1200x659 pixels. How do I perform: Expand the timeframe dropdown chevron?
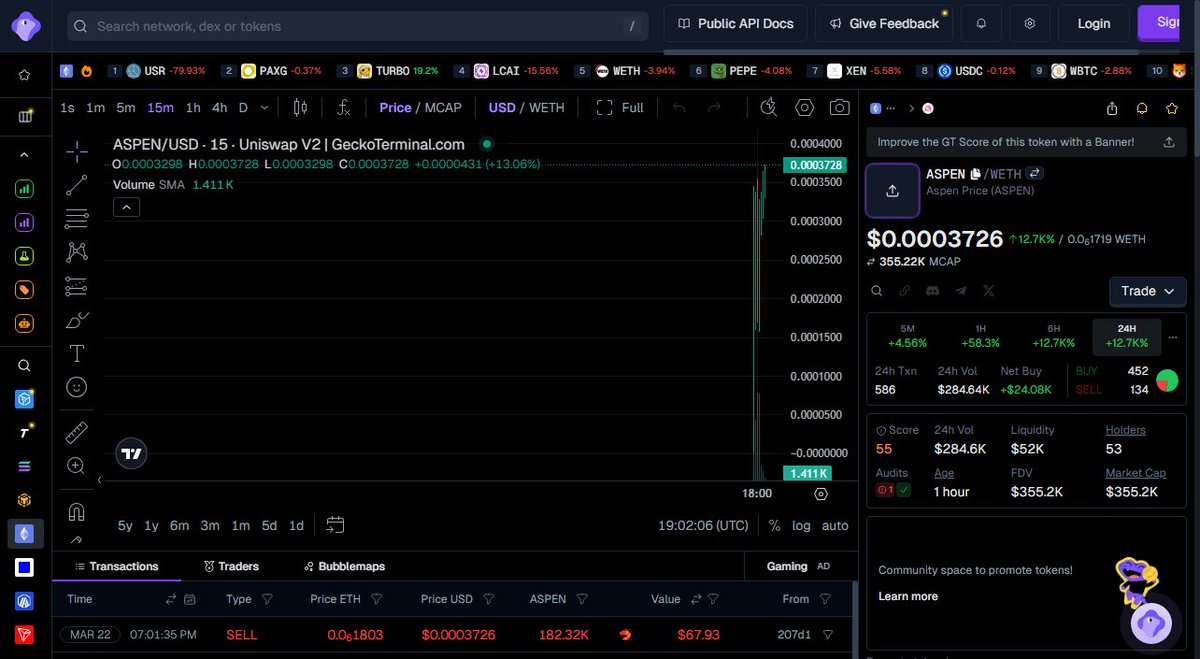(264, 107)
